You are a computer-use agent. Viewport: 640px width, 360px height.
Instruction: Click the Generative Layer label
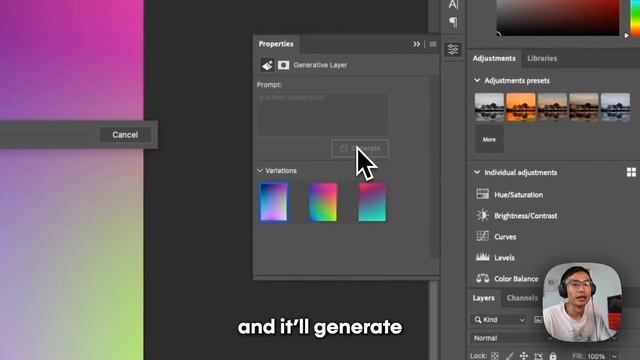[x=320, y=65]
